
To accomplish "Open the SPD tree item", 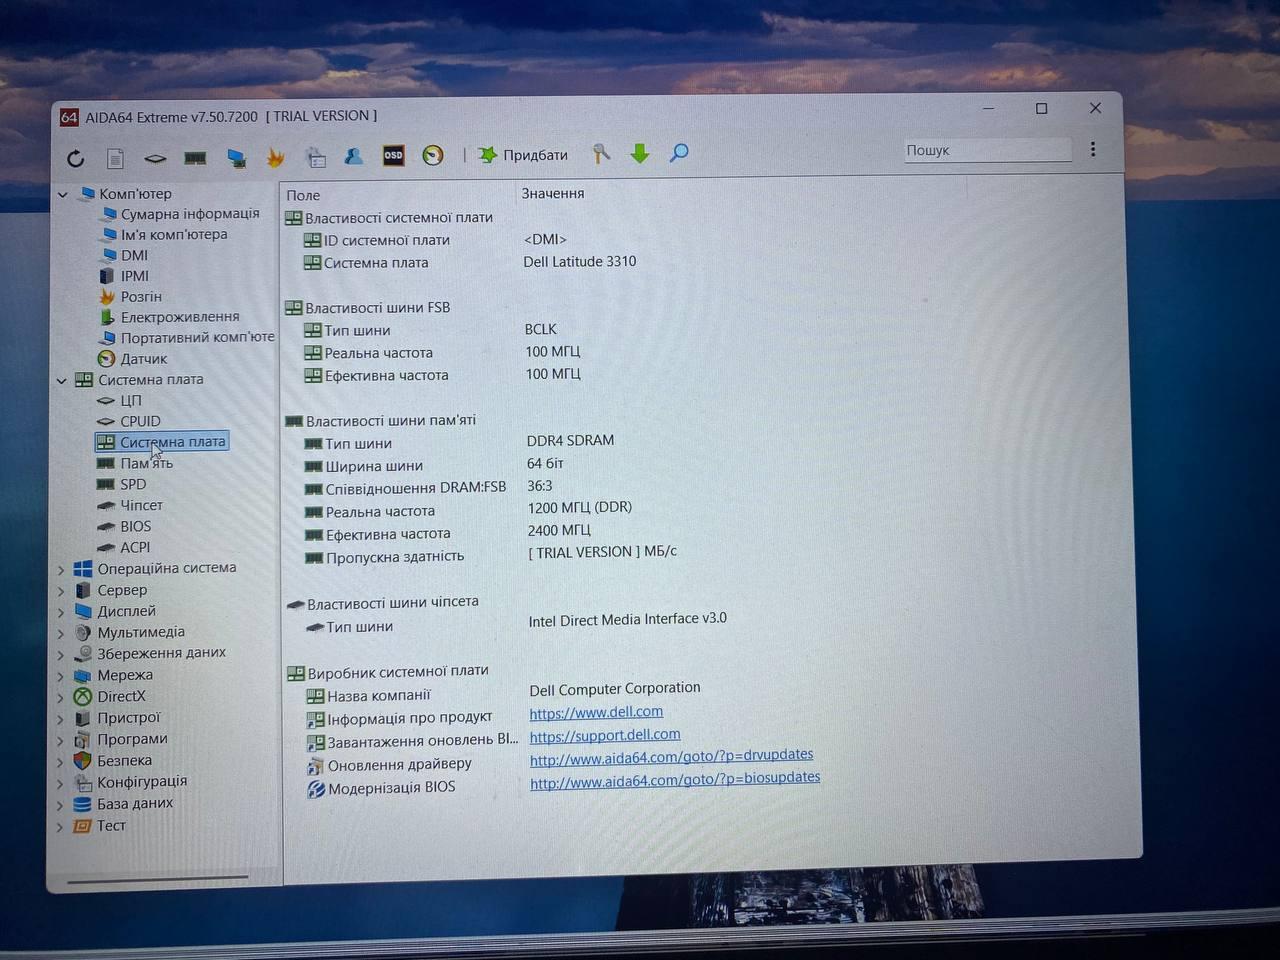I will (133, 484).
